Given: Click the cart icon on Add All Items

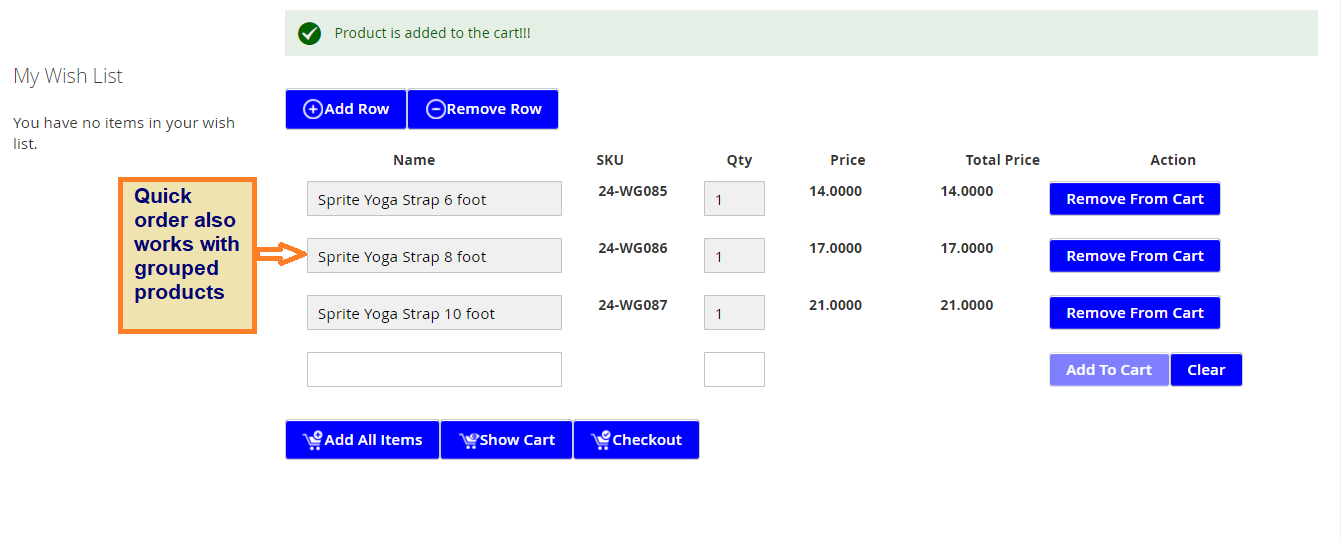Looking at the screenshot, I should pos(313,440).
